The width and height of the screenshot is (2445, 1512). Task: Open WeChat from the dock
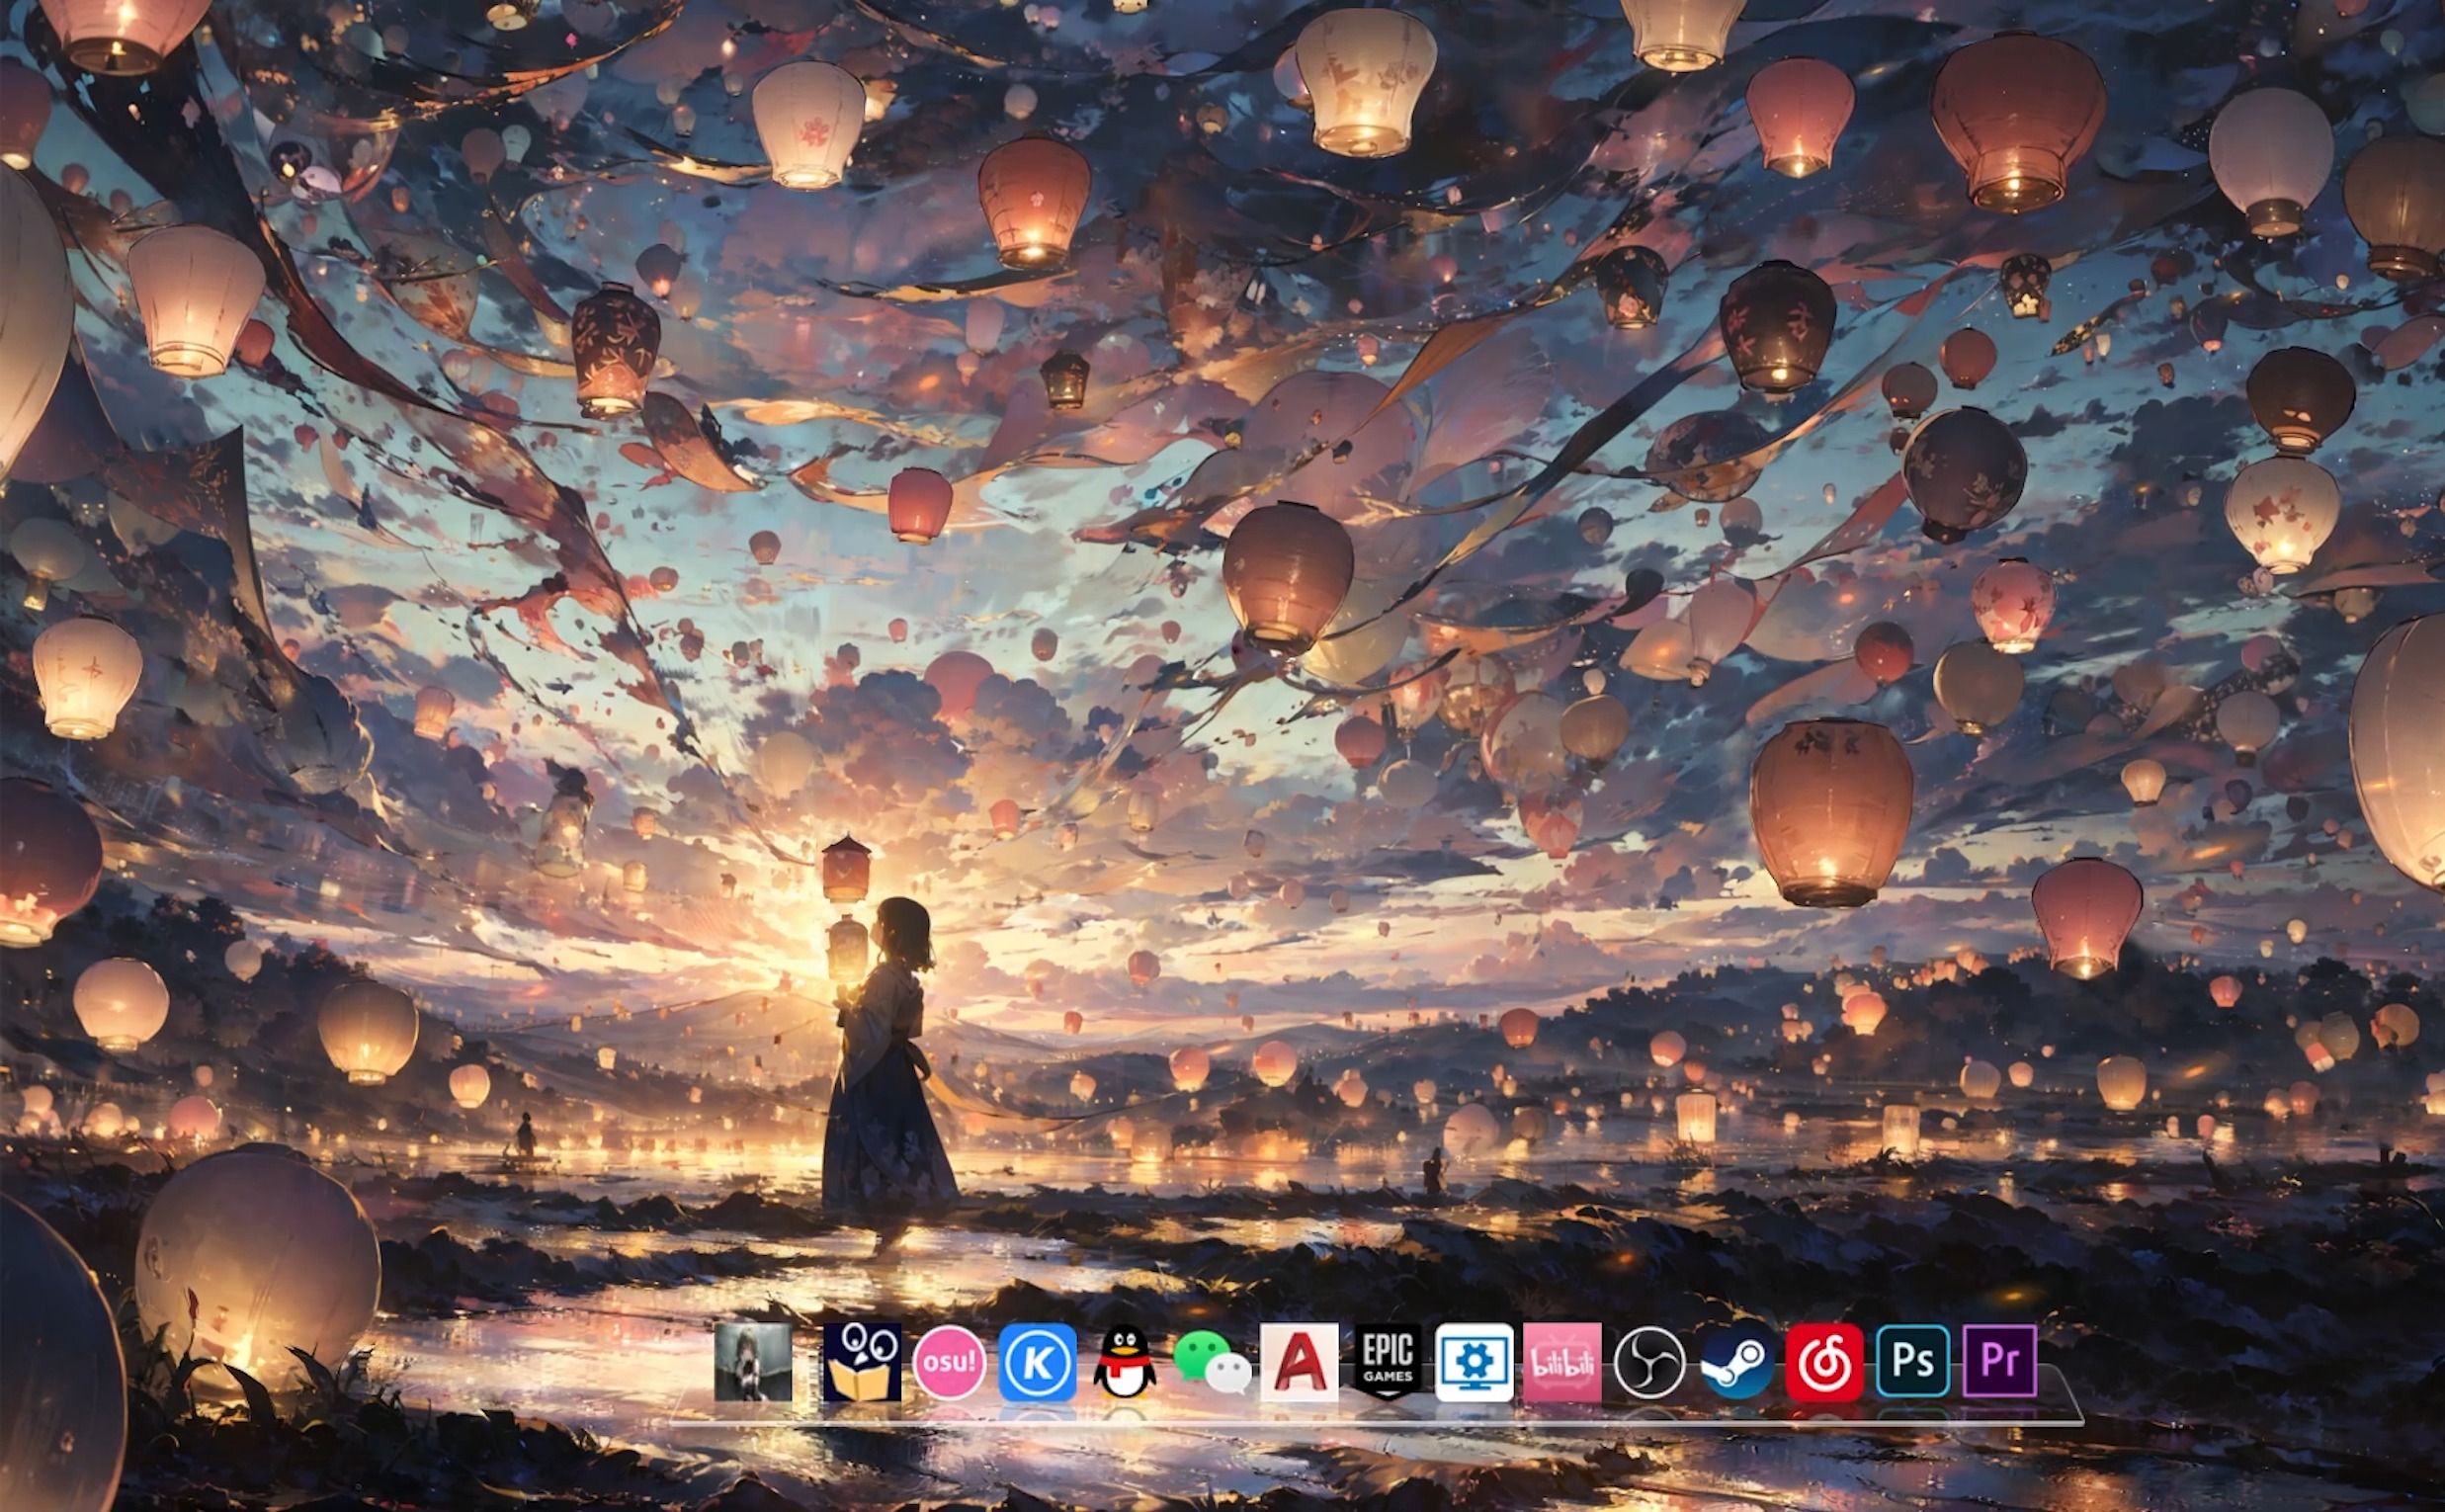point(1212,1362)
